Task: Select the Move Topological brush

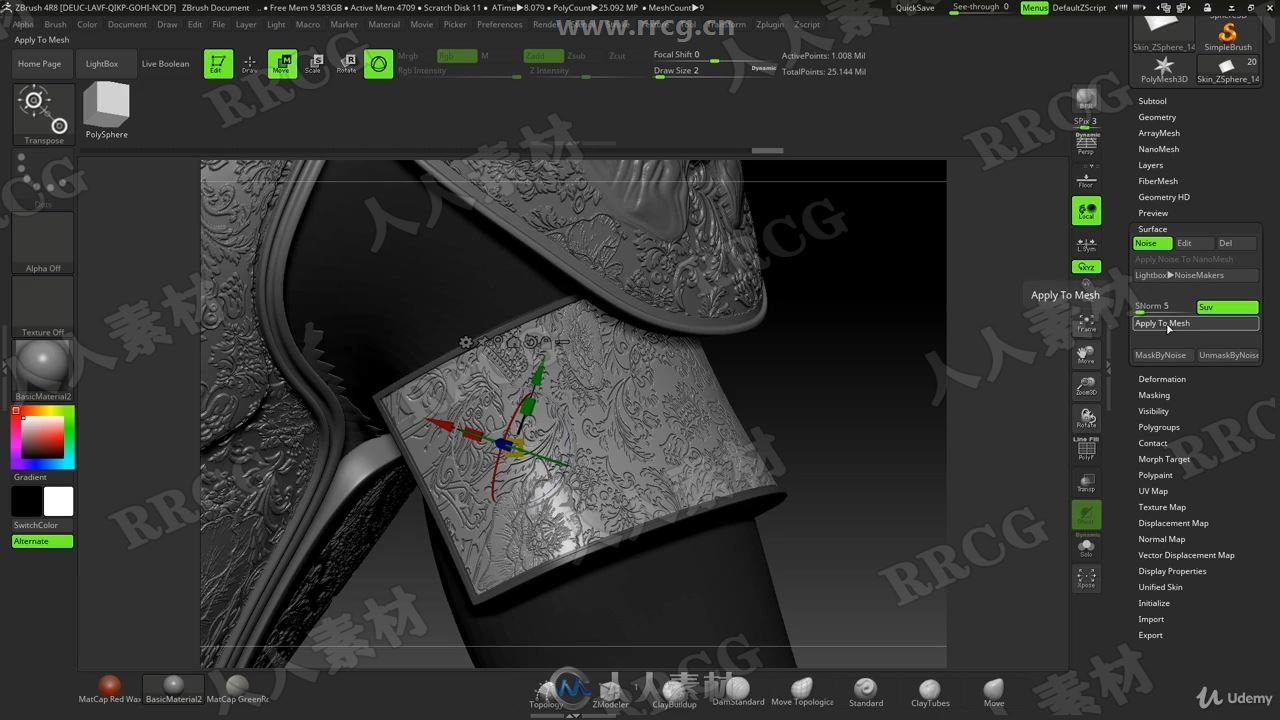Action: (x=802, y=692)
